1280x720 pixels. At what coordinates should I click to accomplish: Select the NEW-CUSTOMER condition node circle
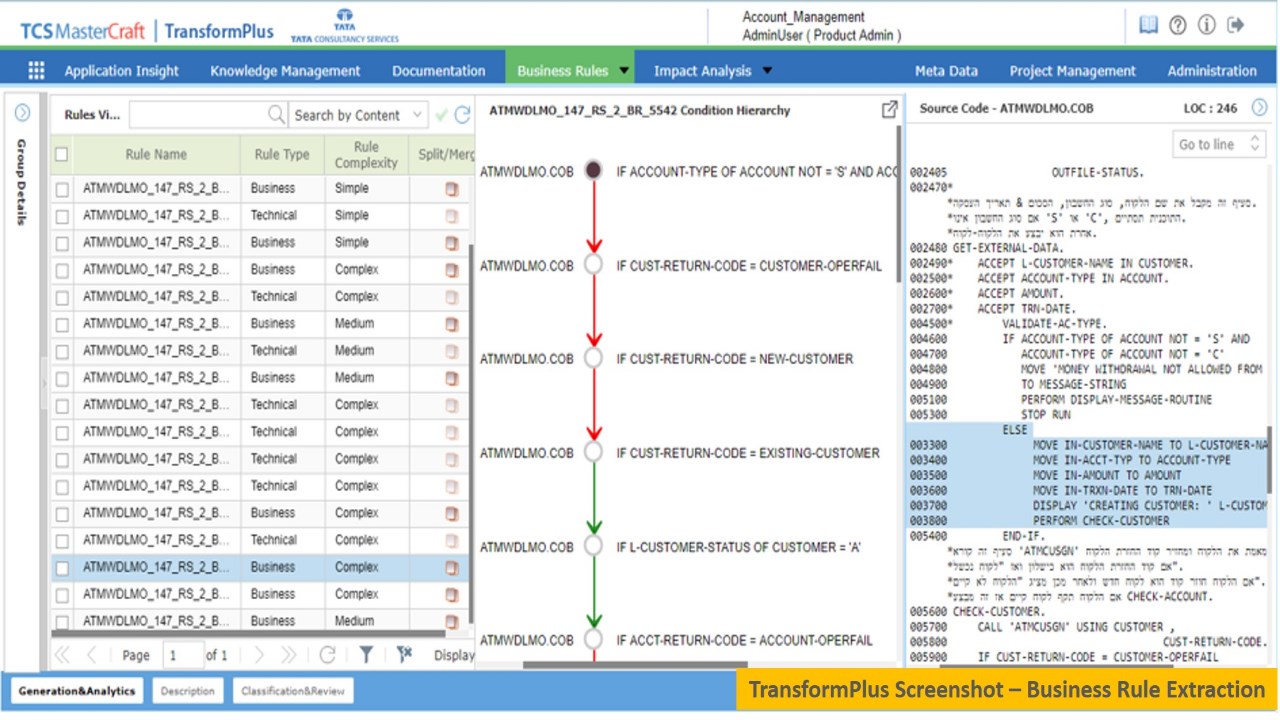tap(593, 358)
